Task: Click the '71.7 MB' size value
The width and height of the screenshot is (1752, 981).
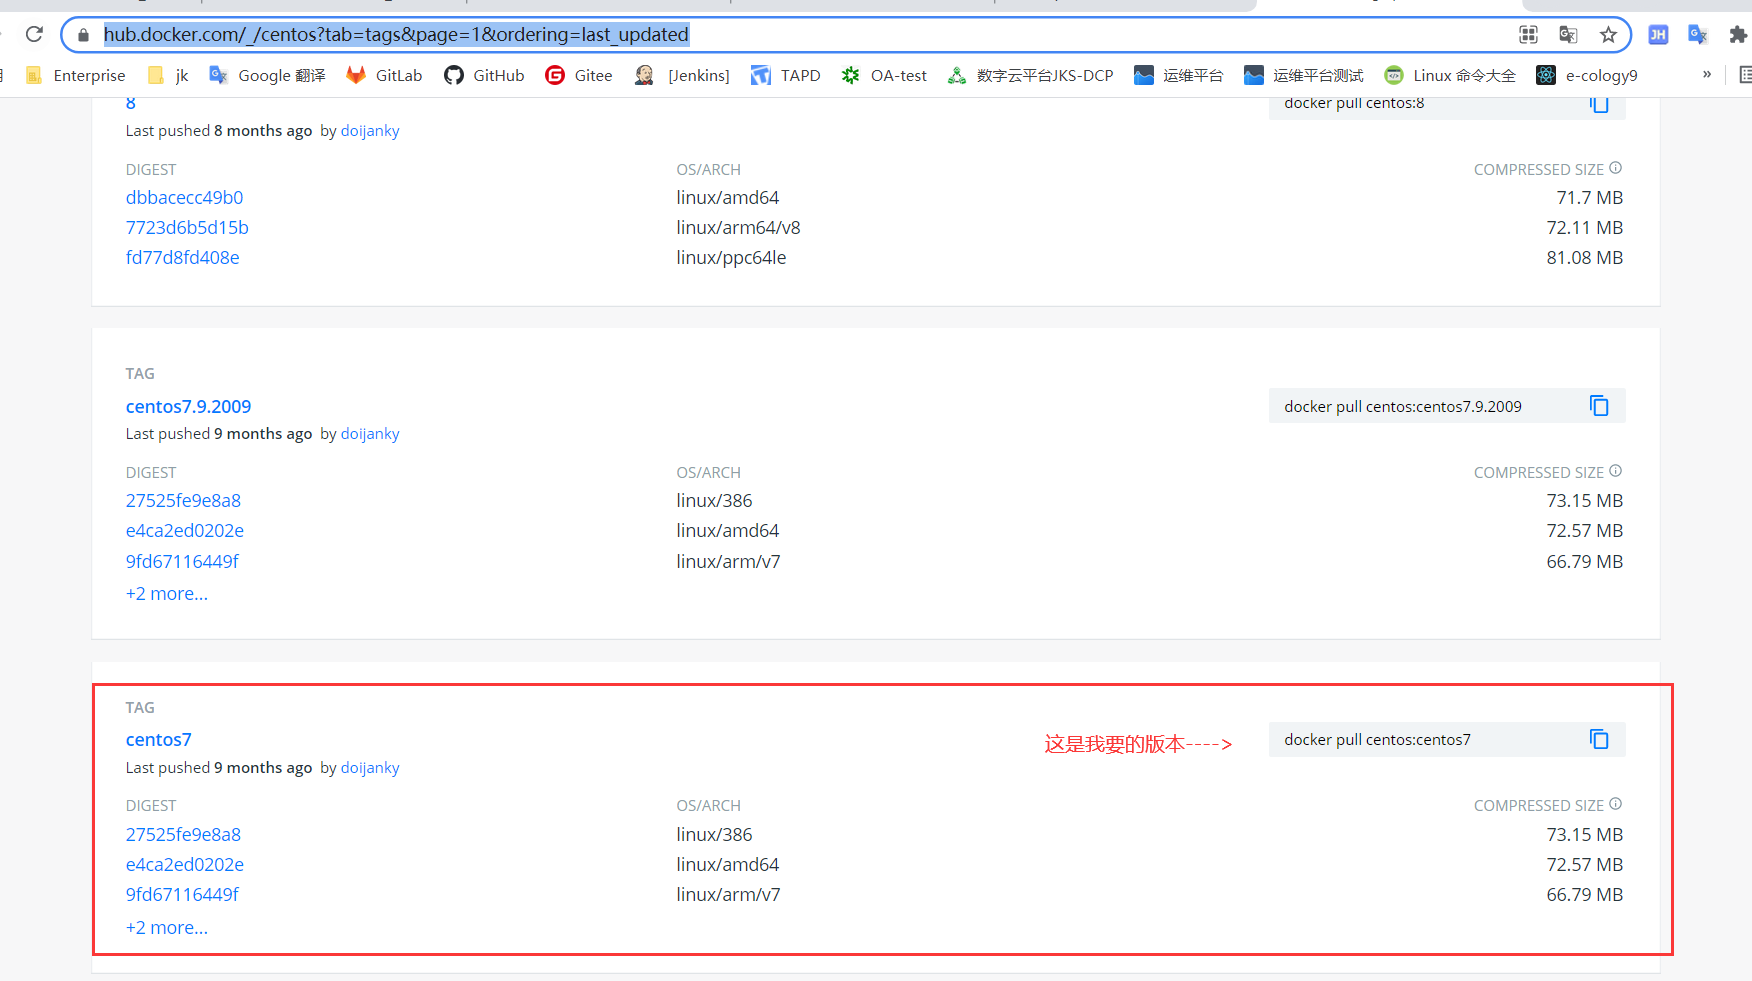Action: pyautogui.click(x=1590, y=198)
